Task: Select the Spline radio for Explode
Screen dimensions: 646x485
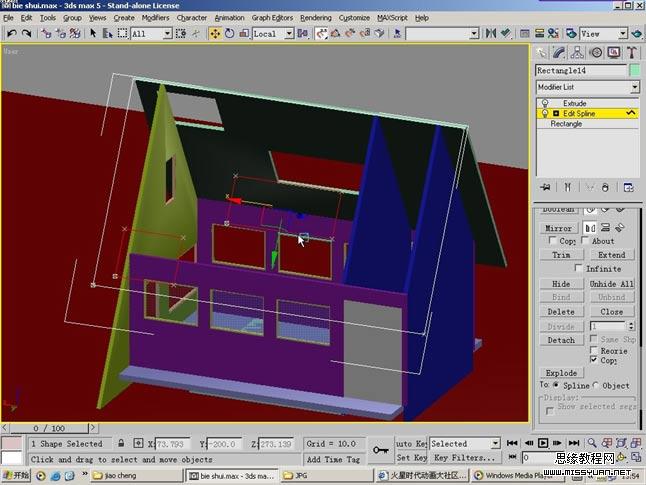Action: coord(556,385)
